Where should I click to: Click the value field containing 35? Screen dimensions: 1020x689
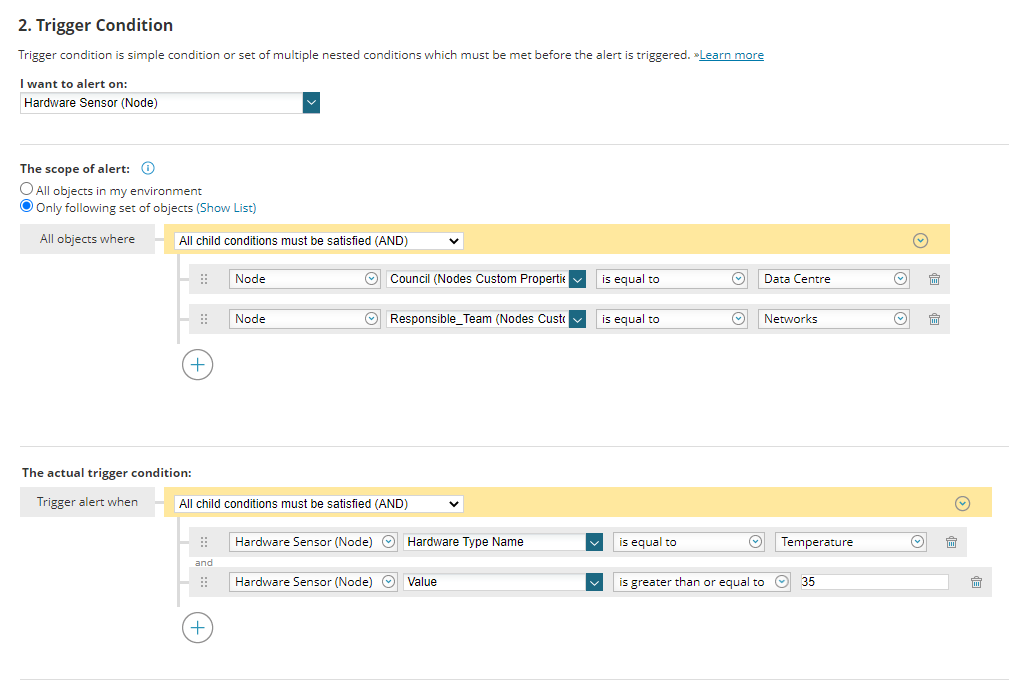873,582
